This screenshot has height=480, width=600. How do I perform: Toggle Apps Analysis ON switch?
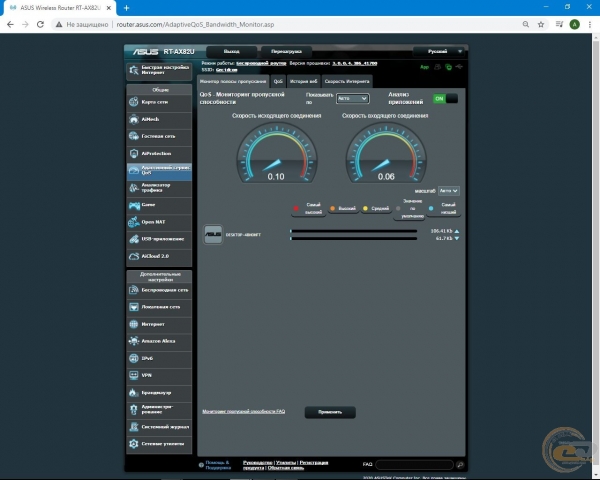445,98
